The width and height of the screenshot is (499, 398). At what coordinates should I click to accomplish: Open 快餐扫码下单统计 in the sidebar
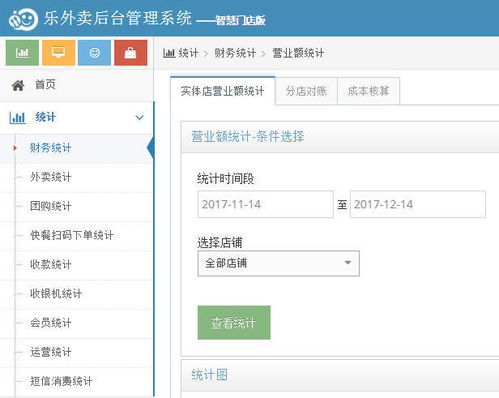(77, 235)
